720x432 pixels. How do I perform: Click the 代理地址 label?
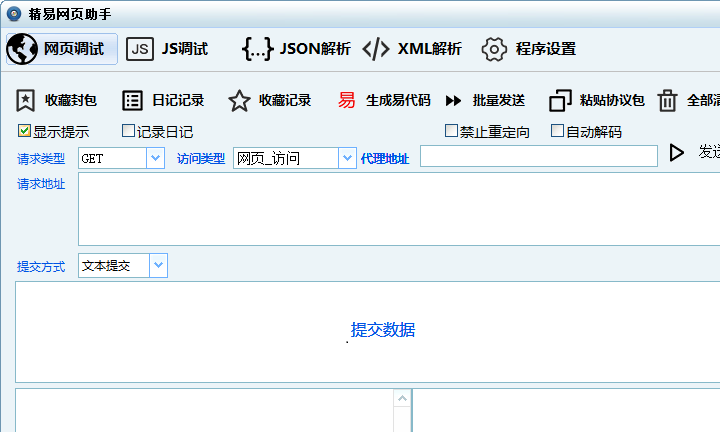(385, 159)
